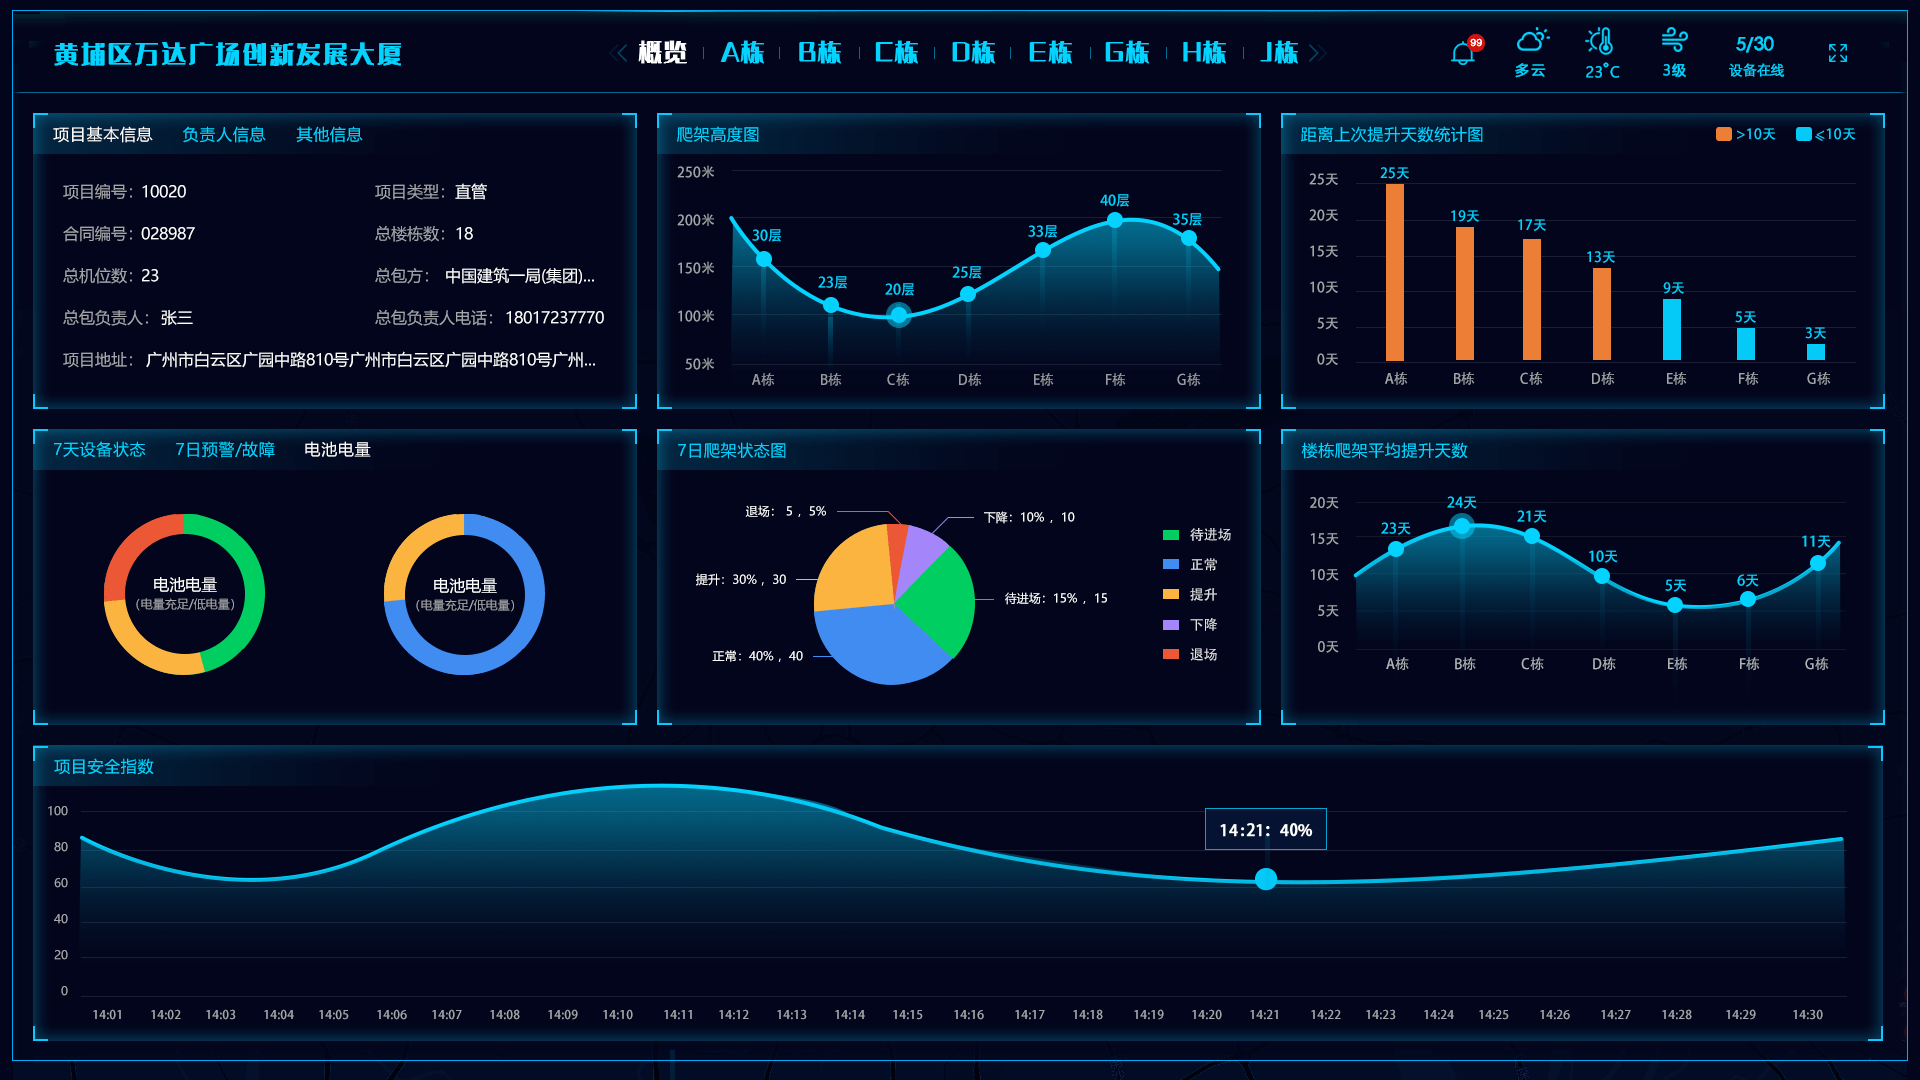Toggle the >10天 orange legend
The height and width of the screenshot is (1080, 1920).
pos(1745,135)
